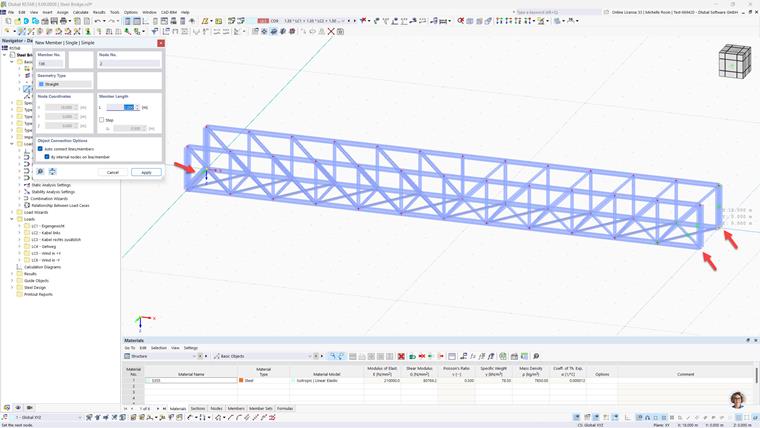This screenshot has width=760, height=428.
Task: Open the CAD-BIM menu
Action: click(169, 12)
